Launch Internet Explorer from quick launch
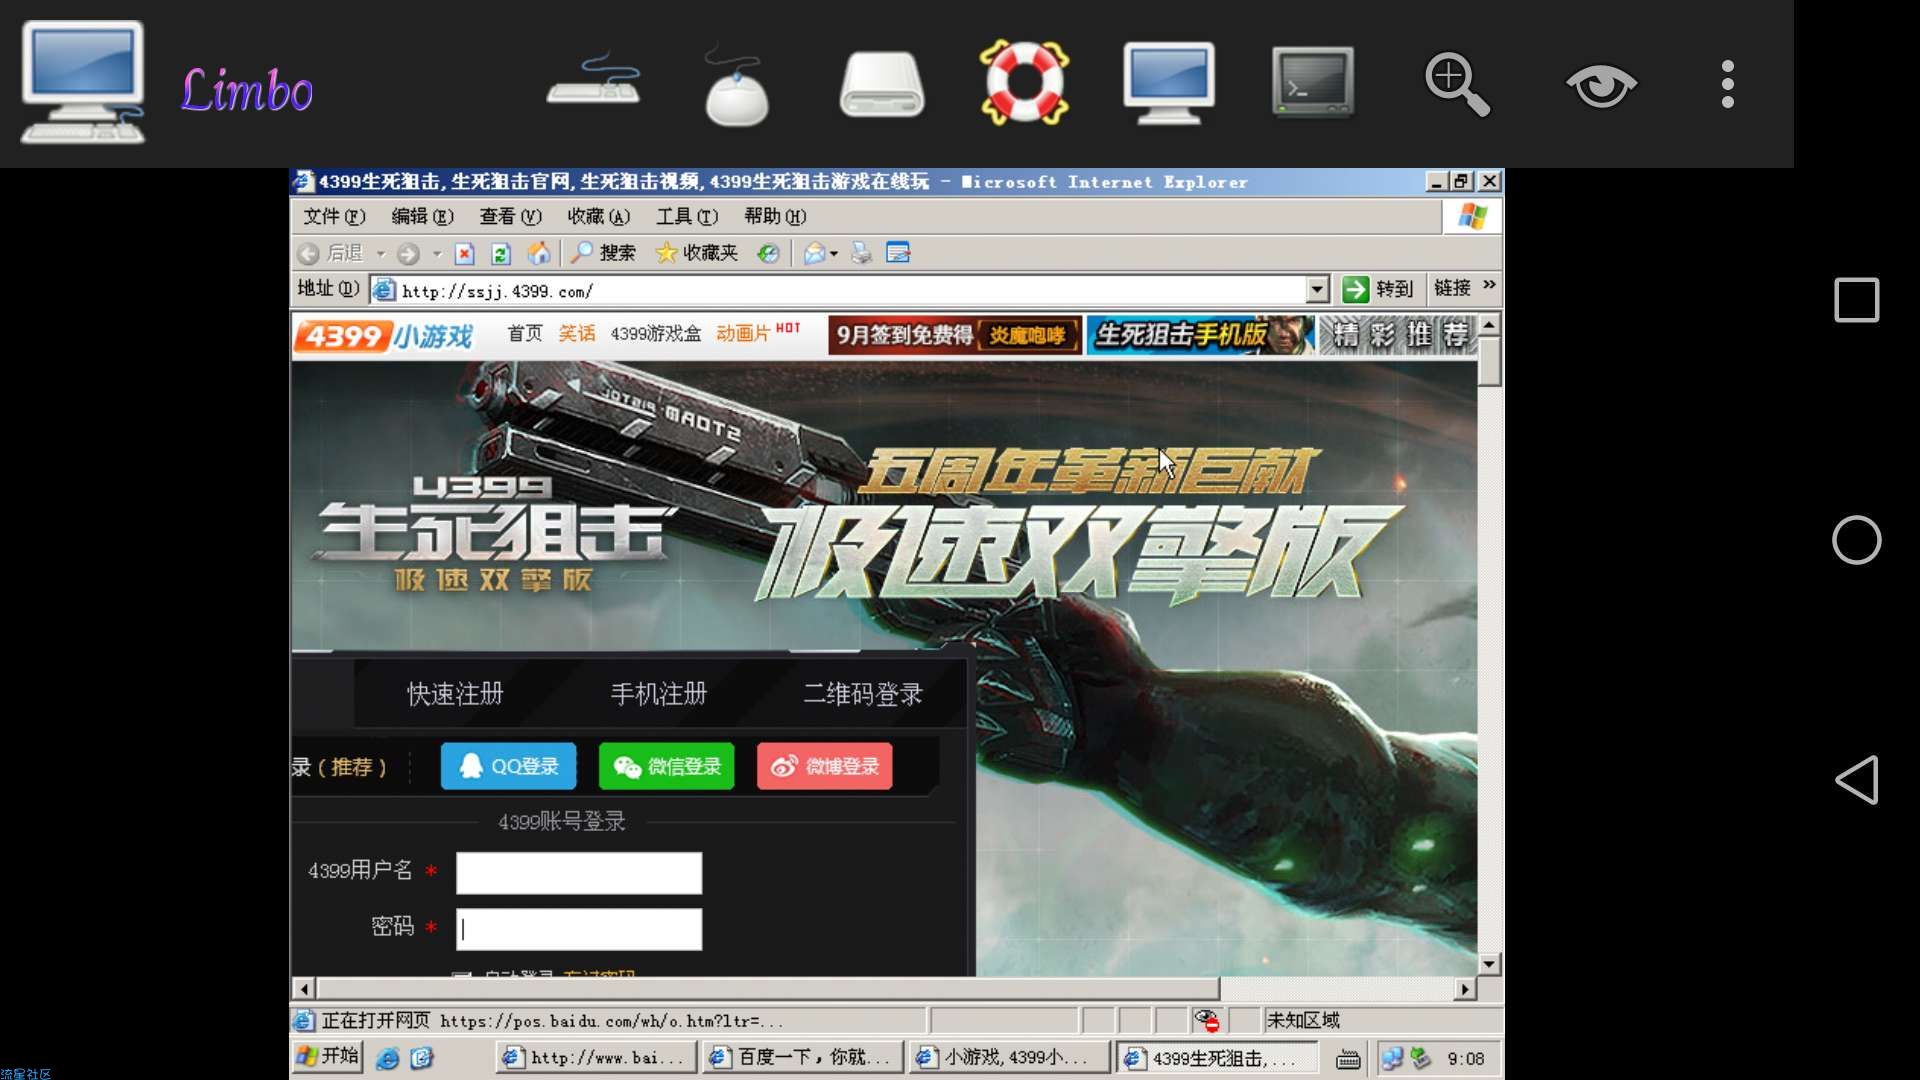 click(x=387, y=1058)
